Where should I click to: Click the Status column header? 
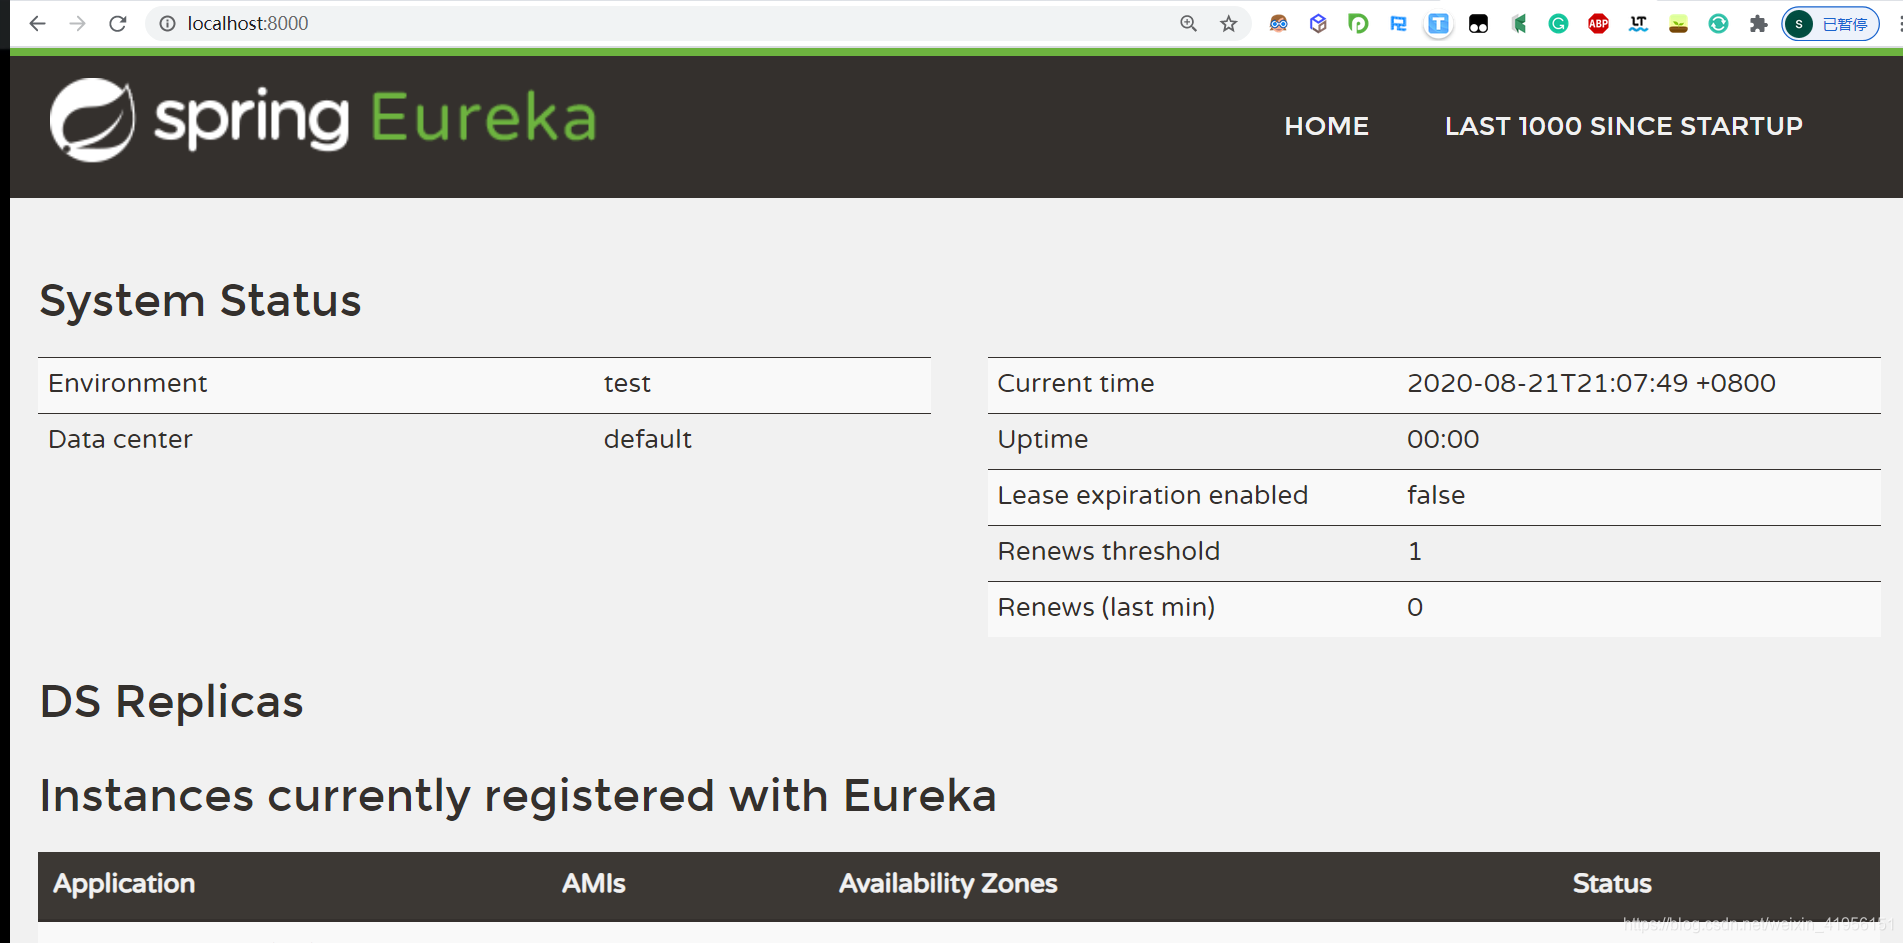pyautogui.click(x=1611, y=883)
